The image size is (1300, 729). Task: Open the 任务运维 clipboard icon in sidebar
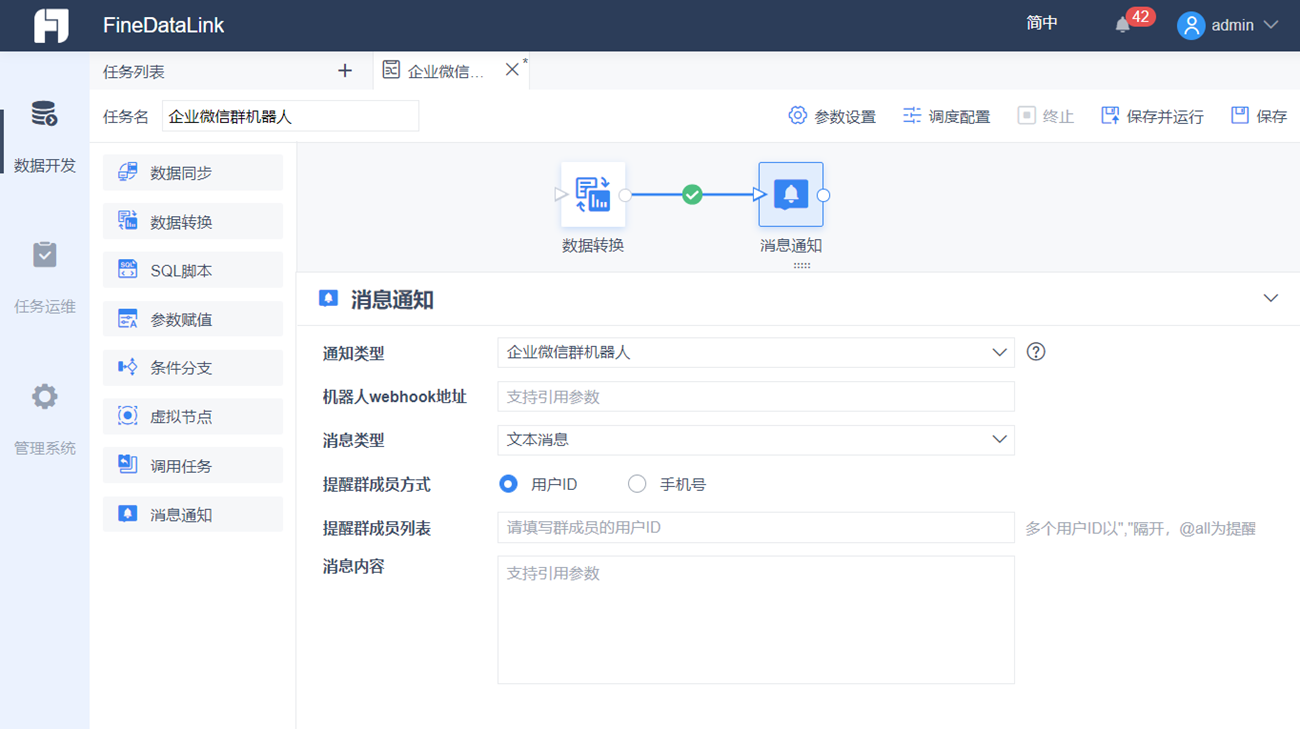[44, 255]
